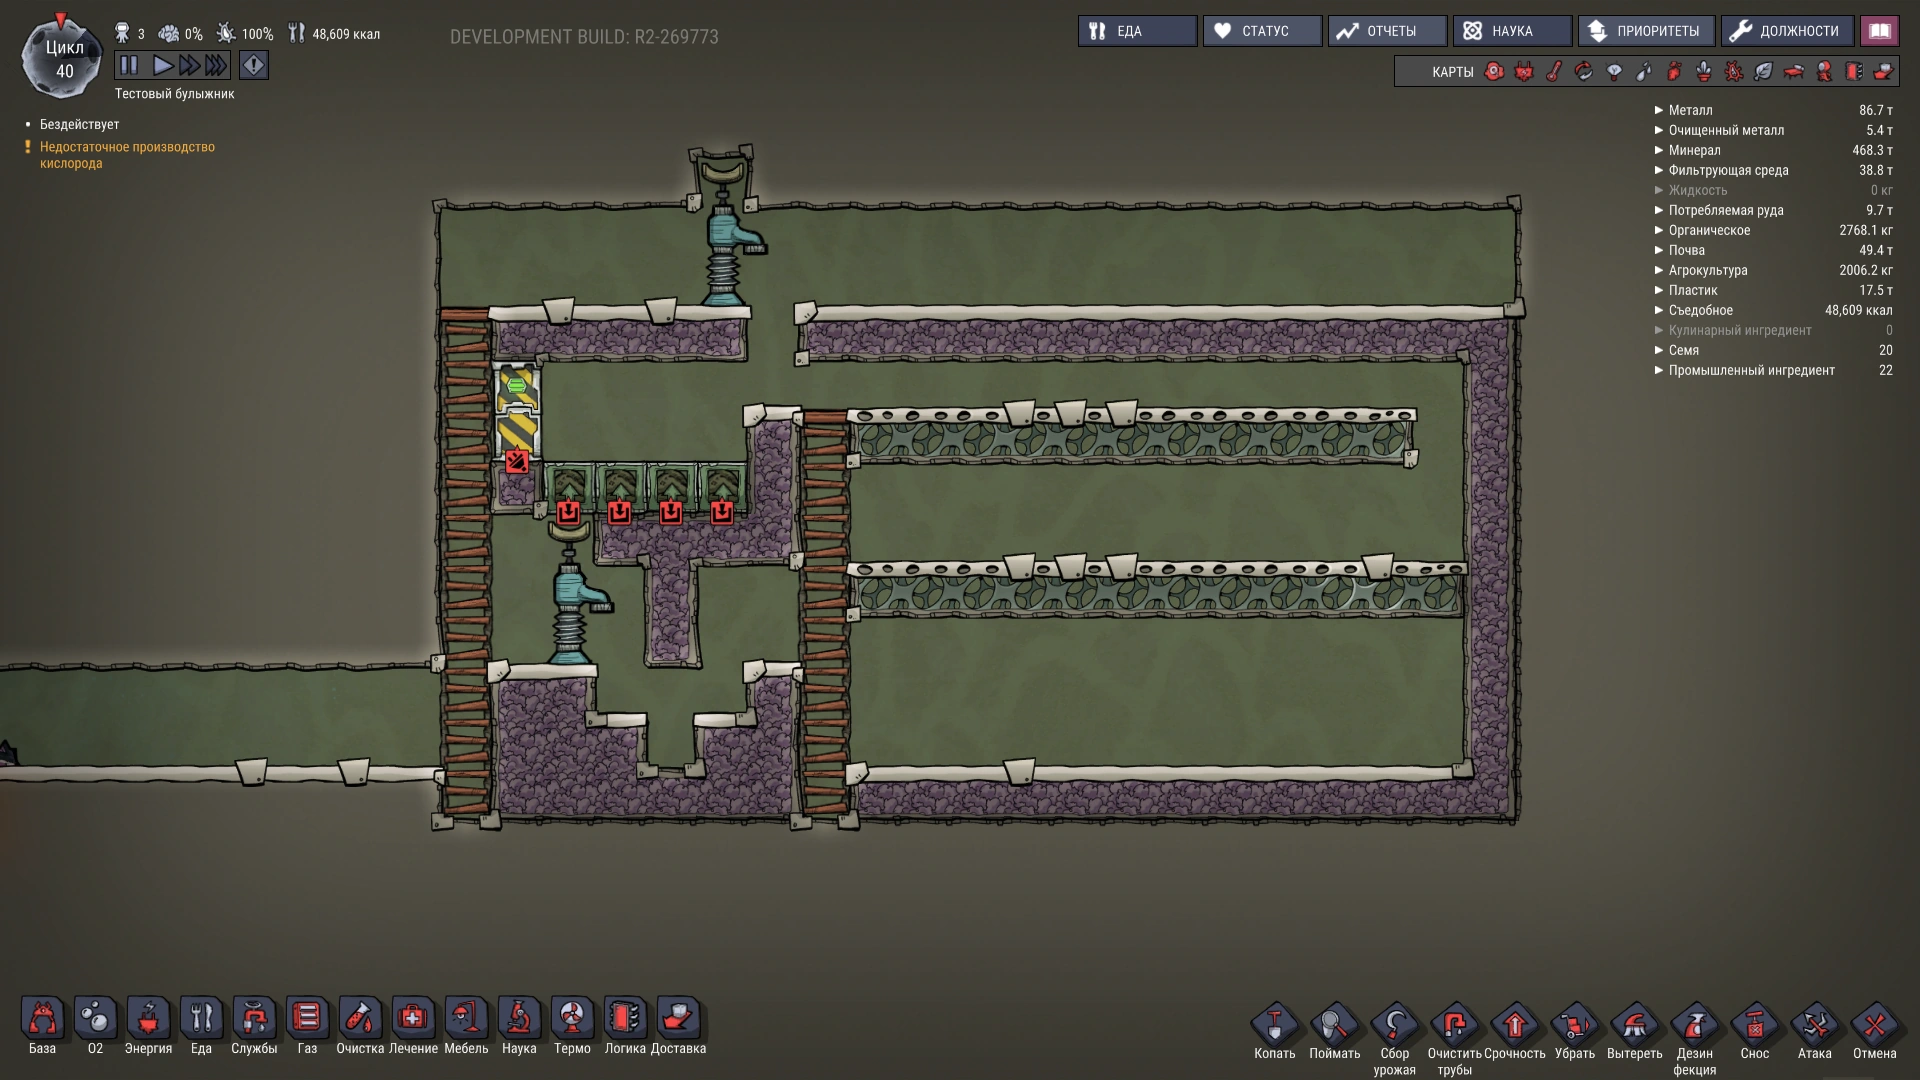Show the Temperature overlay thermometer icon
The image size is (1920, 1080).
[x=1554, y=72]
